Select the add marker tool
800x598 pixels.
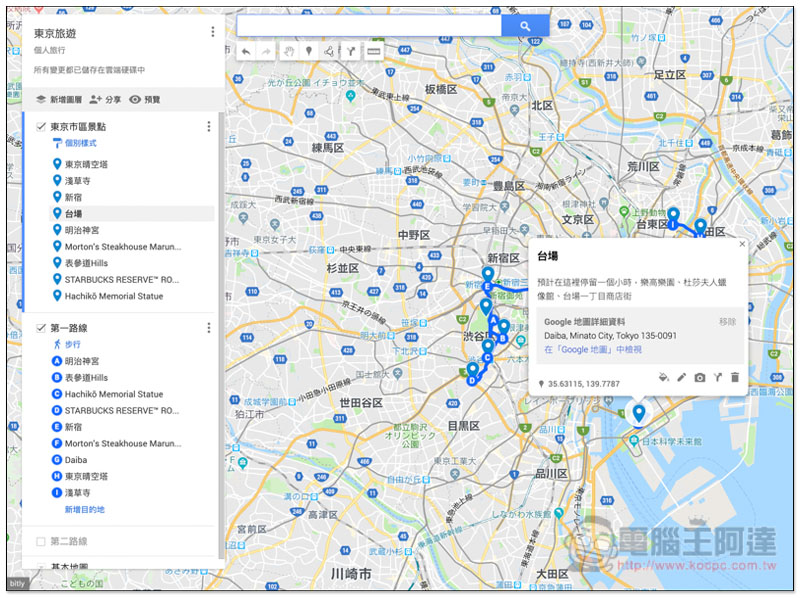tap(309, 51)
